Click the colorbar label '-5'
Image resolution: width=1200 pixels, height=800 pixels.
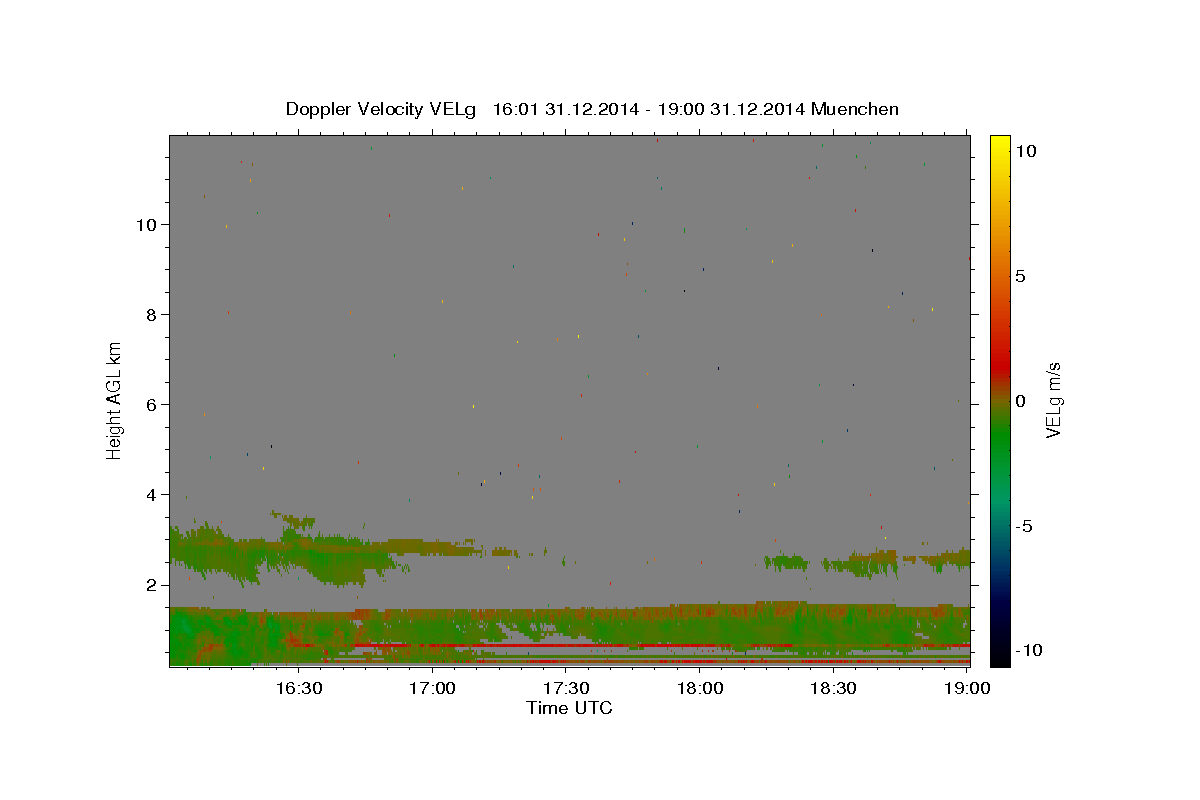click(x=1025, y=526)
